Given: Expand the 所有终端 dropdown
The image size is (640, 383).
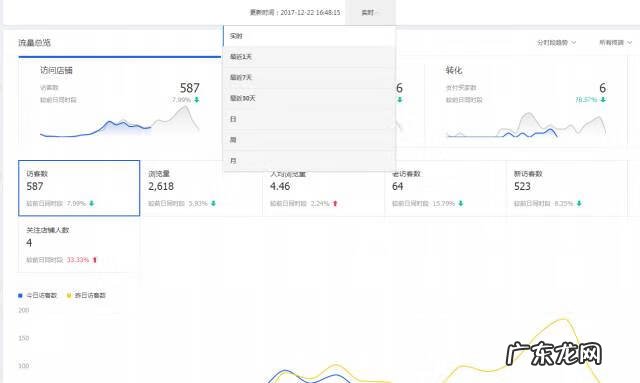Looking at the screenshot, I should tap(616, 42).
